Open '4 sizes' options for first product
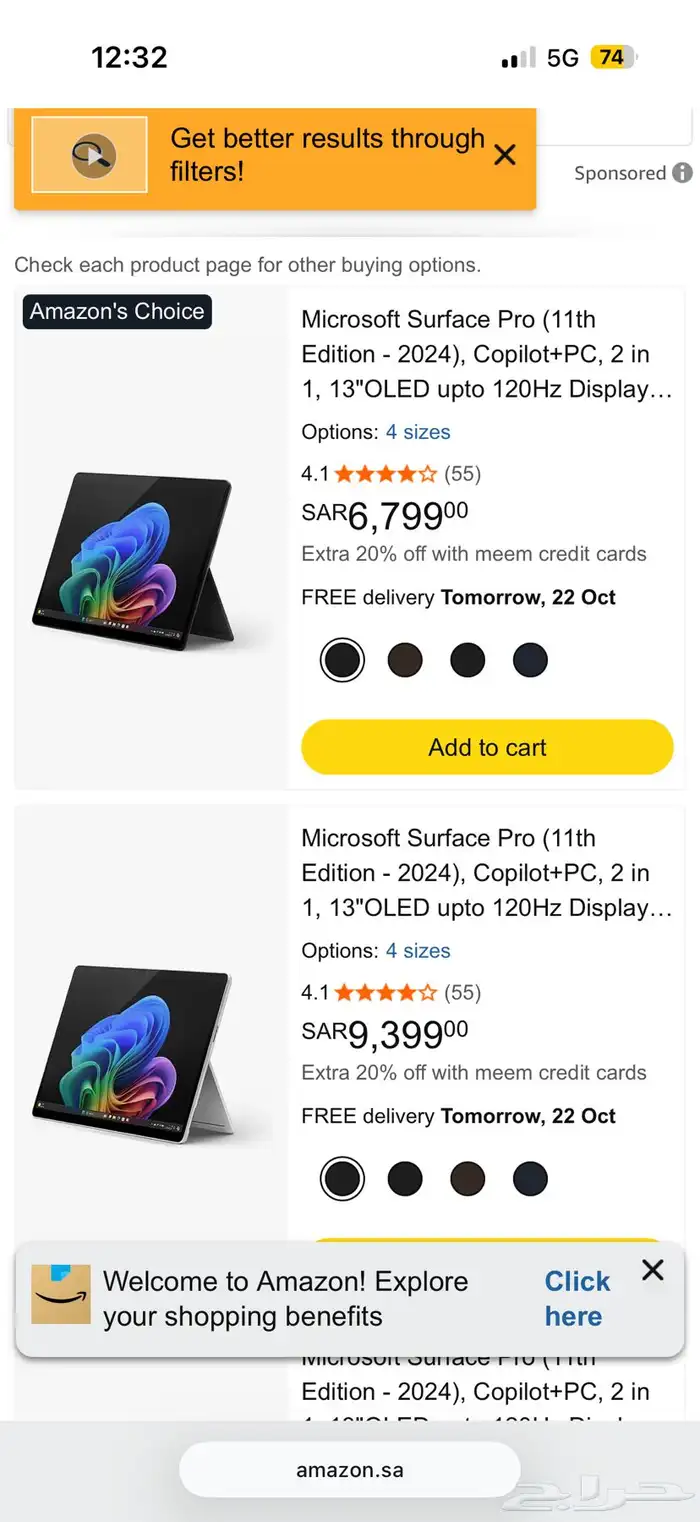 pyautogui.click(x=418, y=432)
